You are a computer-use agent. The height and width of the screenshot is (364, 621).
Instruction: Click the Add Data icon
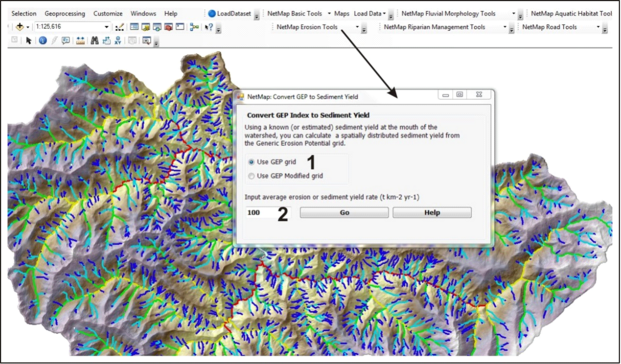coord(19,27)
